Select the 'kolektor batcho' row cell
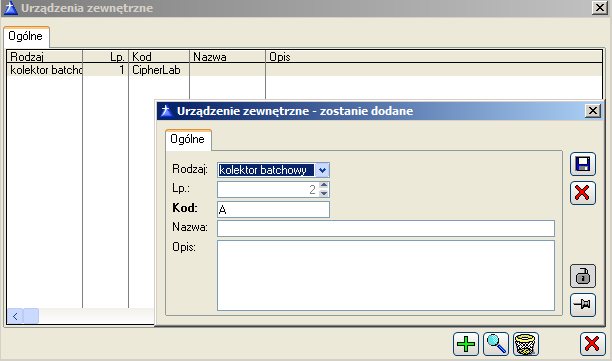The width and height of the screenshot is (612, 361). pyautogui.click(x=44, y=70)
